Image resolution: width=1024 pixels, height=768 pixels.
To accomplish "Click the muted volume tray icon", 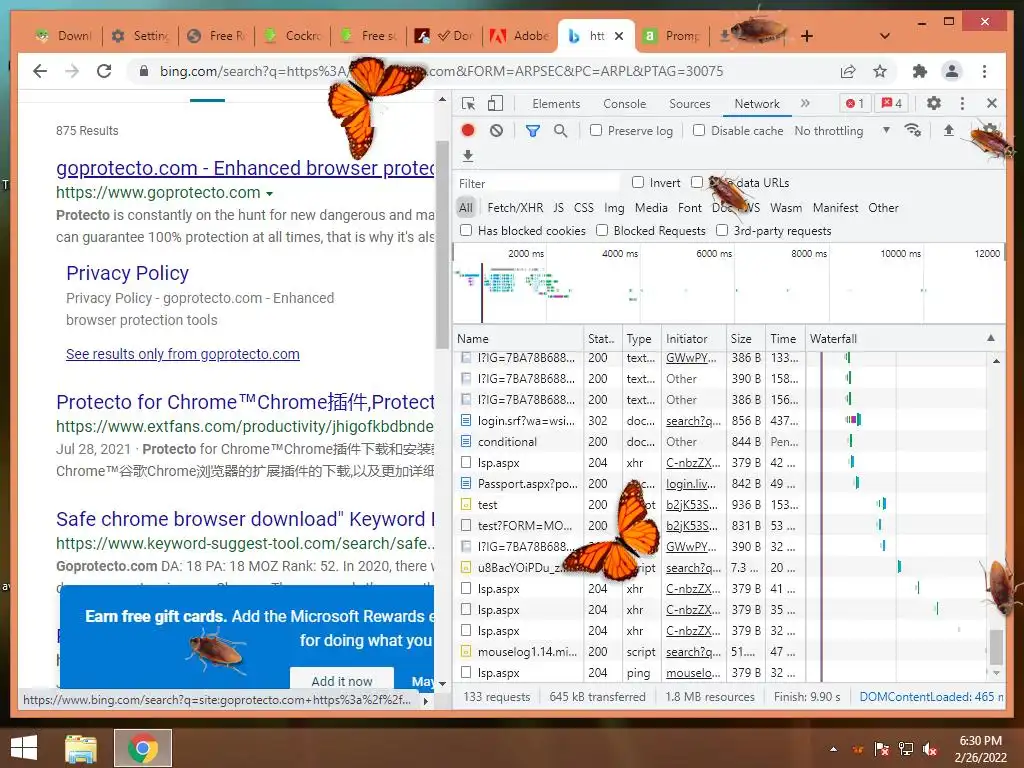I will 930,749.
